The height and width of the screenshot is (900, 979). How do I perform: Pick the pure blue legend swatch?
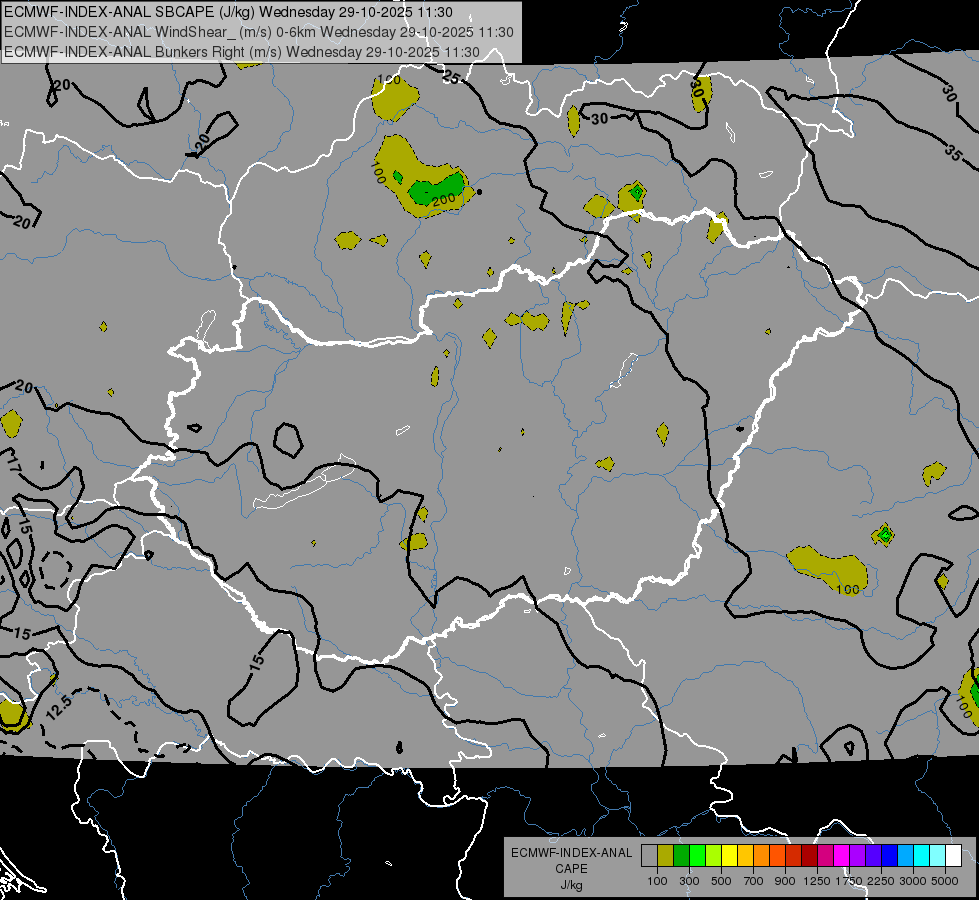click(890, 856)
